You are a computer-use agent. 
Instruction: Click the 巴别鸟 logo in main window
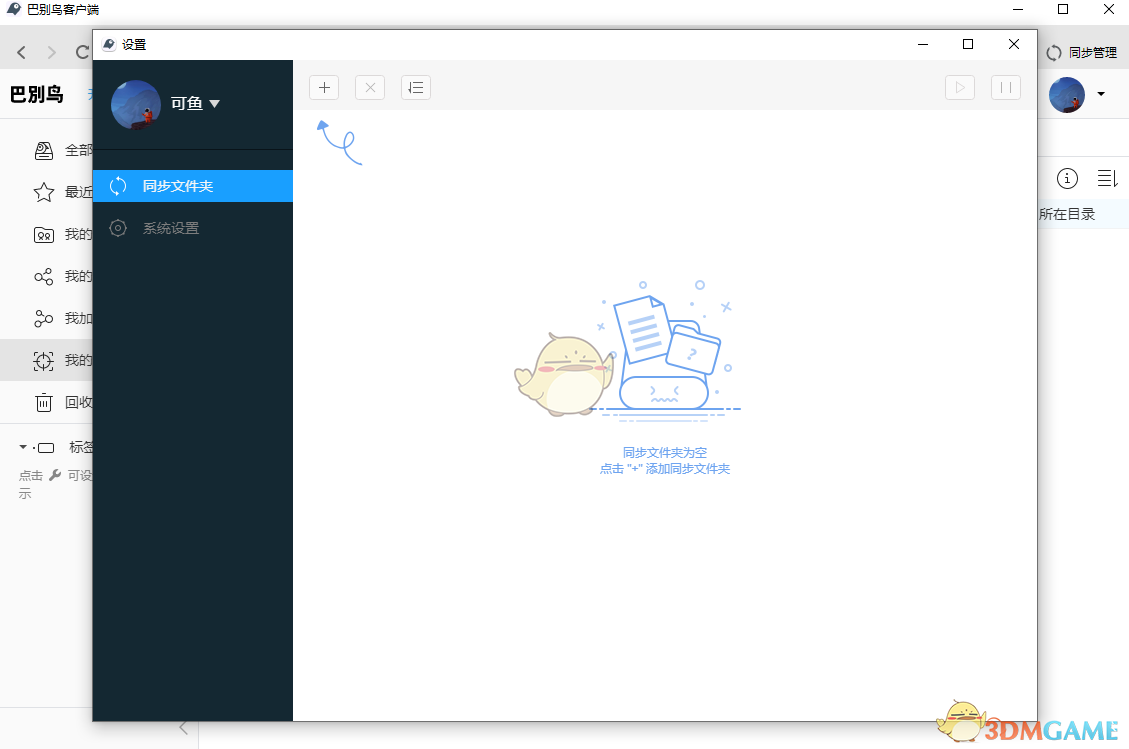coord(37,94)
